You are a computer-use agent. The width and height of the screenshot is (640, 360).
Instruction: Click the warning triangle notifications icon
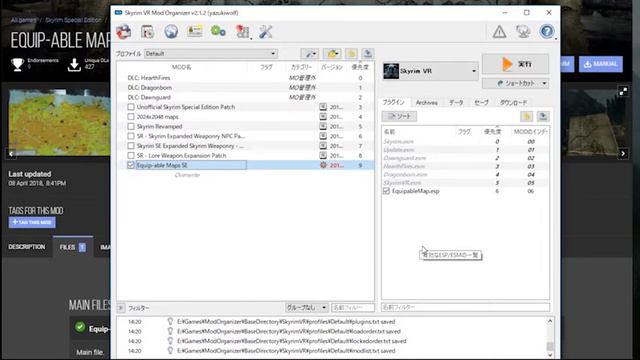[499, 32]
